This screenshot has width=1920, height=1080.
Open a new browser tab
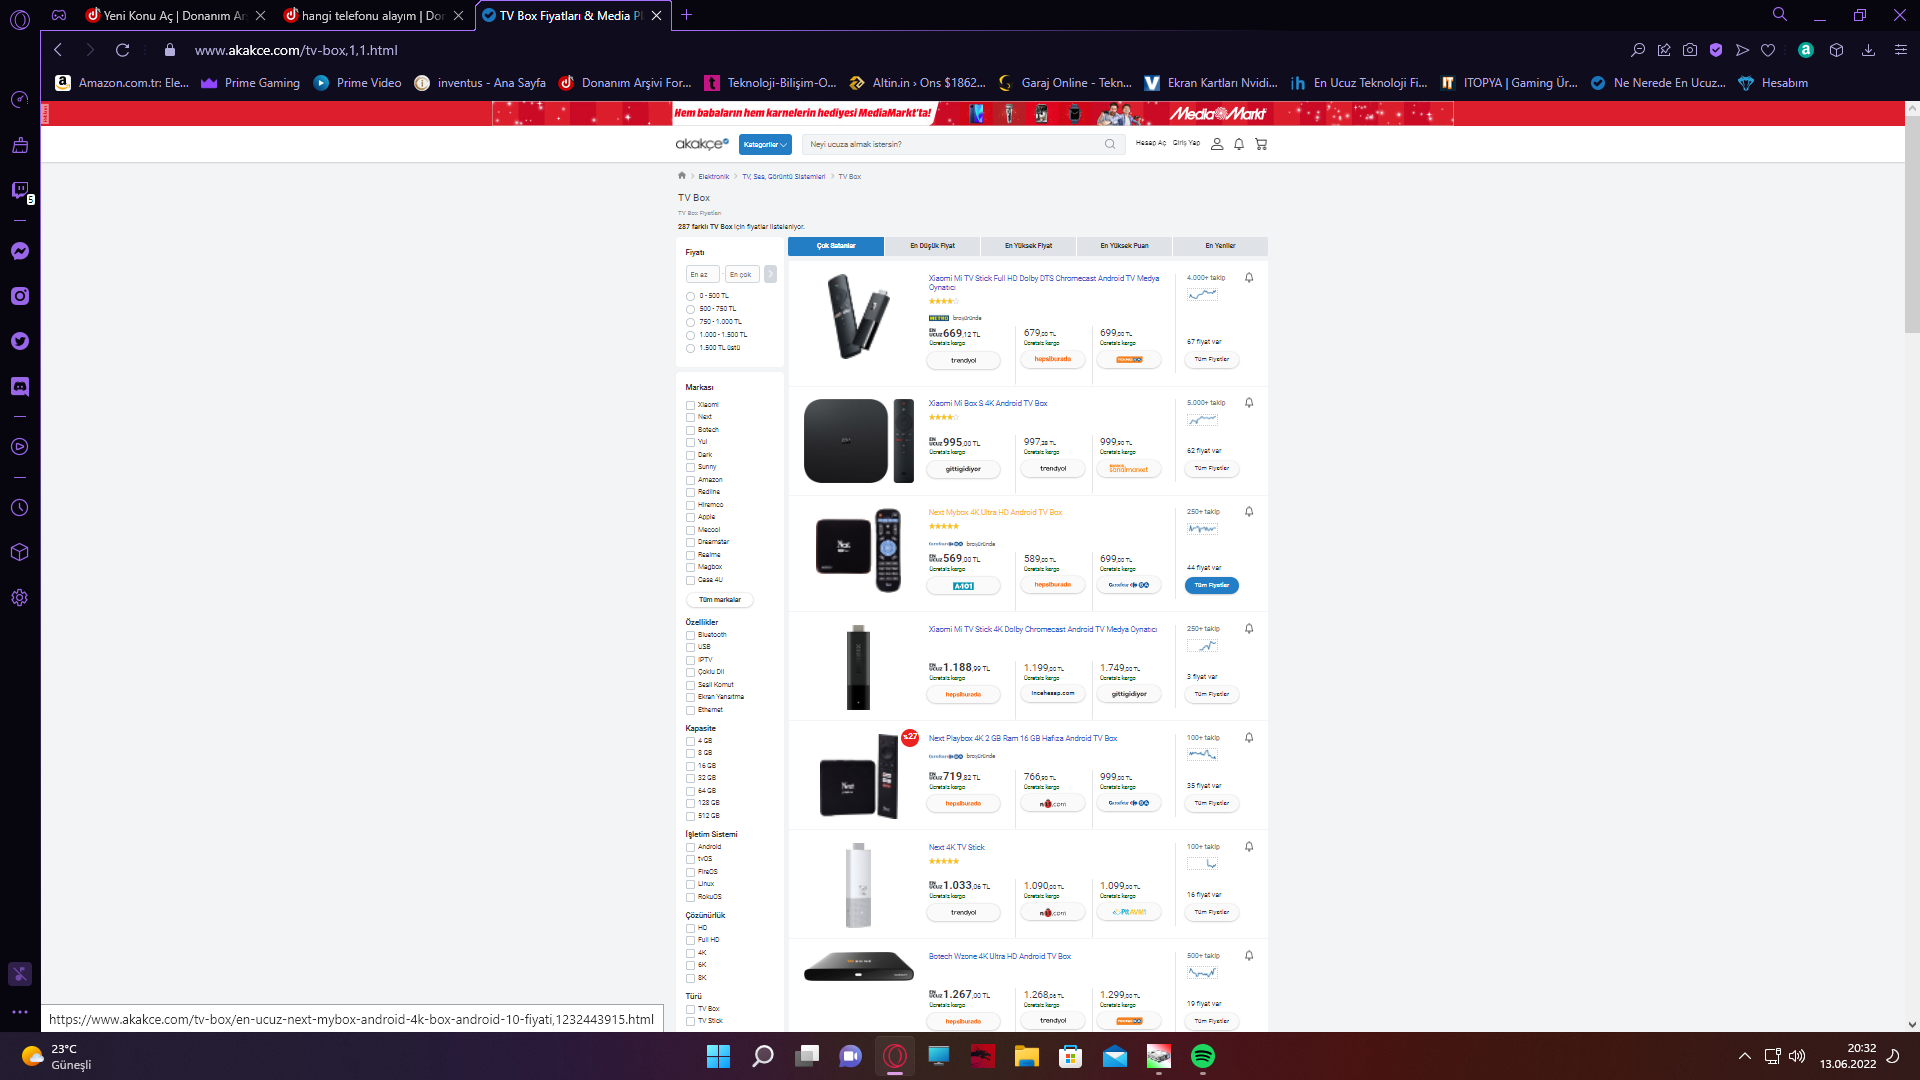click(x=686, y=15)
